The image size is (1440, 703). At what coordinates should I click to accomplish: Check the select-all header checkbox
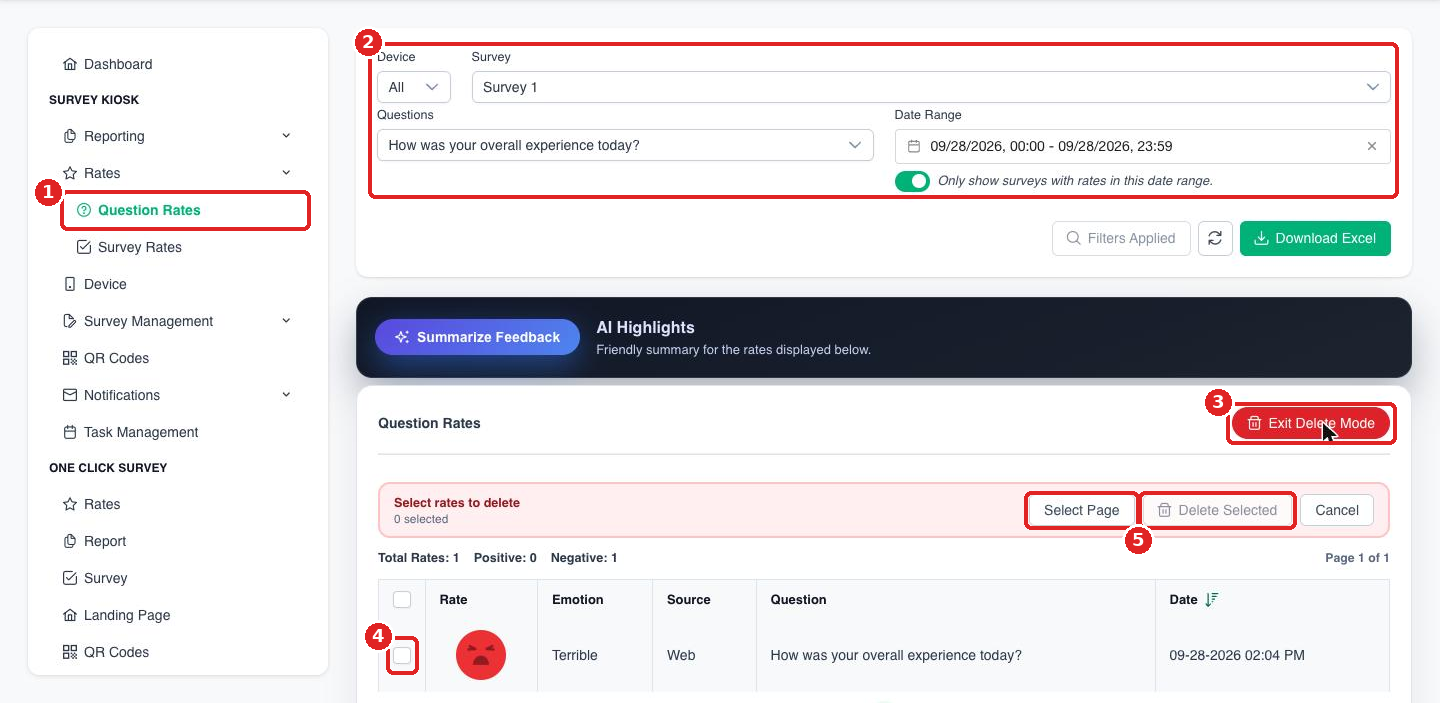[x=402, y=600]
